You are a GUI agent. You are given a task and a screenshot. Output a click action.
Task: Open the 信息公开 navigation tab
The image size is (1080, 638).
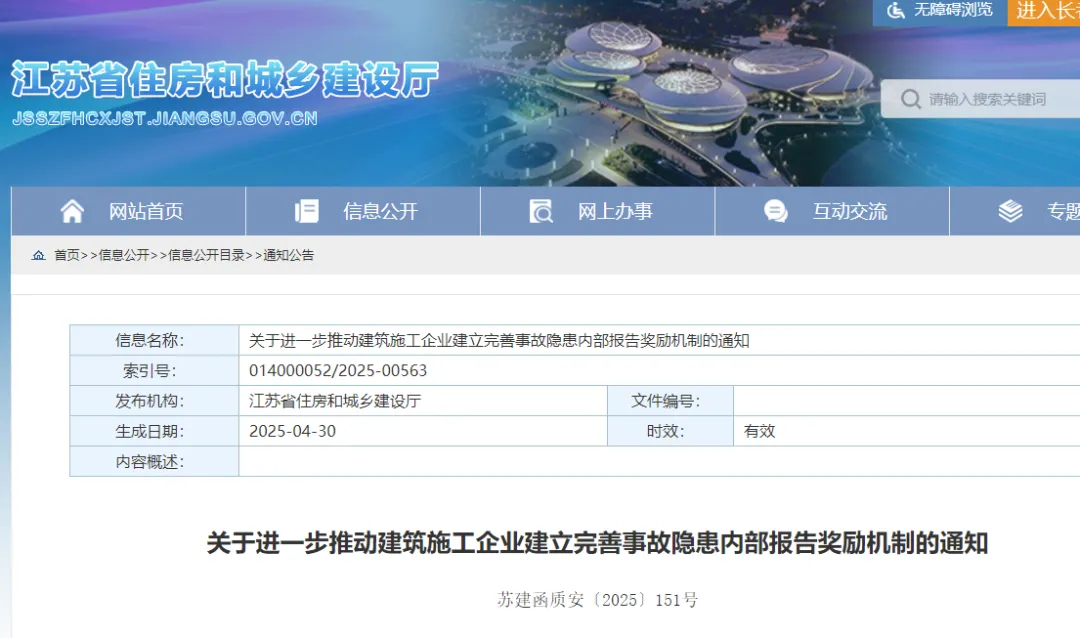pos(363,211)
